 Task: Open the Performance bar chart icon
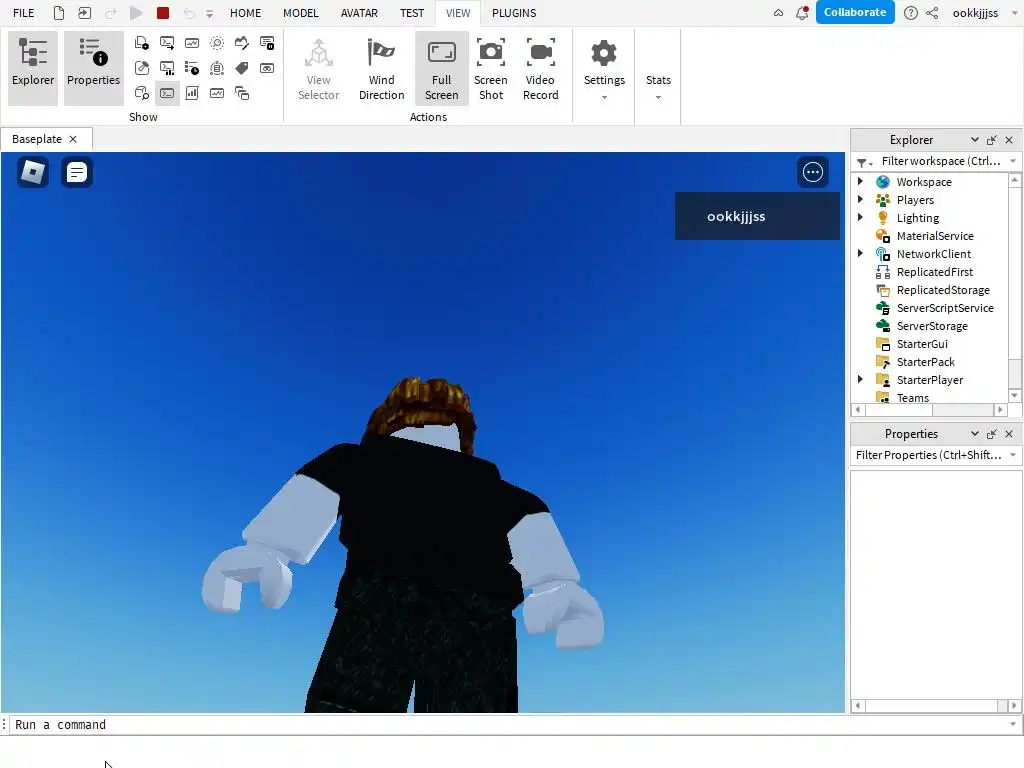pos(192,93)
